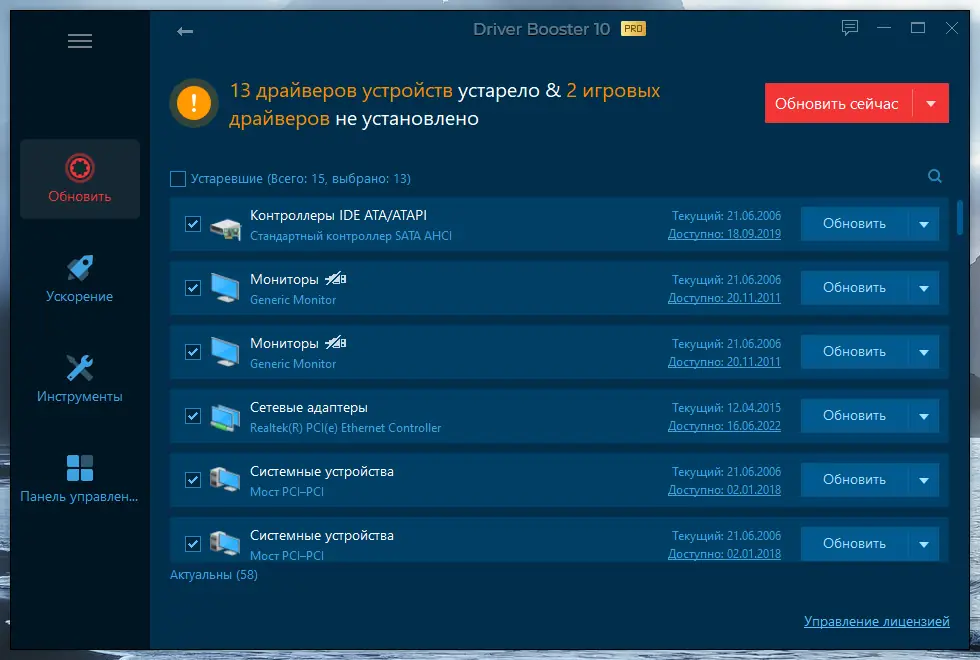Open the Панель управления sidebar tab
980x660 pixels.
point(80,479)
